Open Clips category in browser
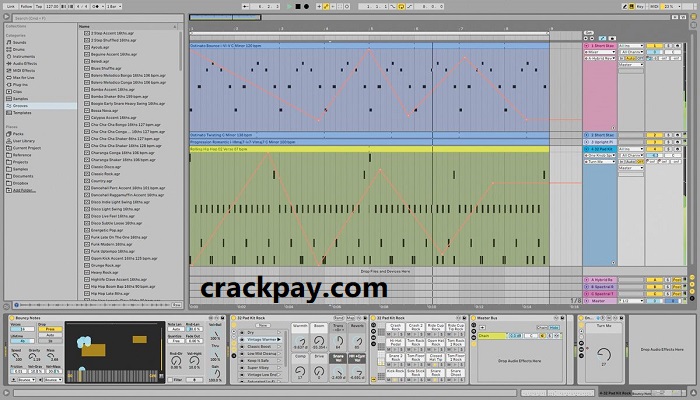The image size is (700, 400). coord(17,92)
